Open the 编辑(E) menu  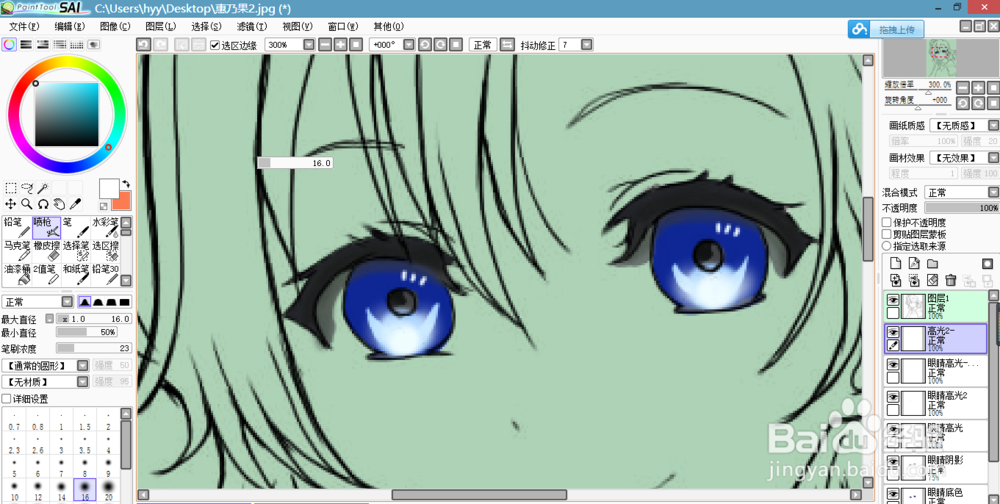click(70, 26)
